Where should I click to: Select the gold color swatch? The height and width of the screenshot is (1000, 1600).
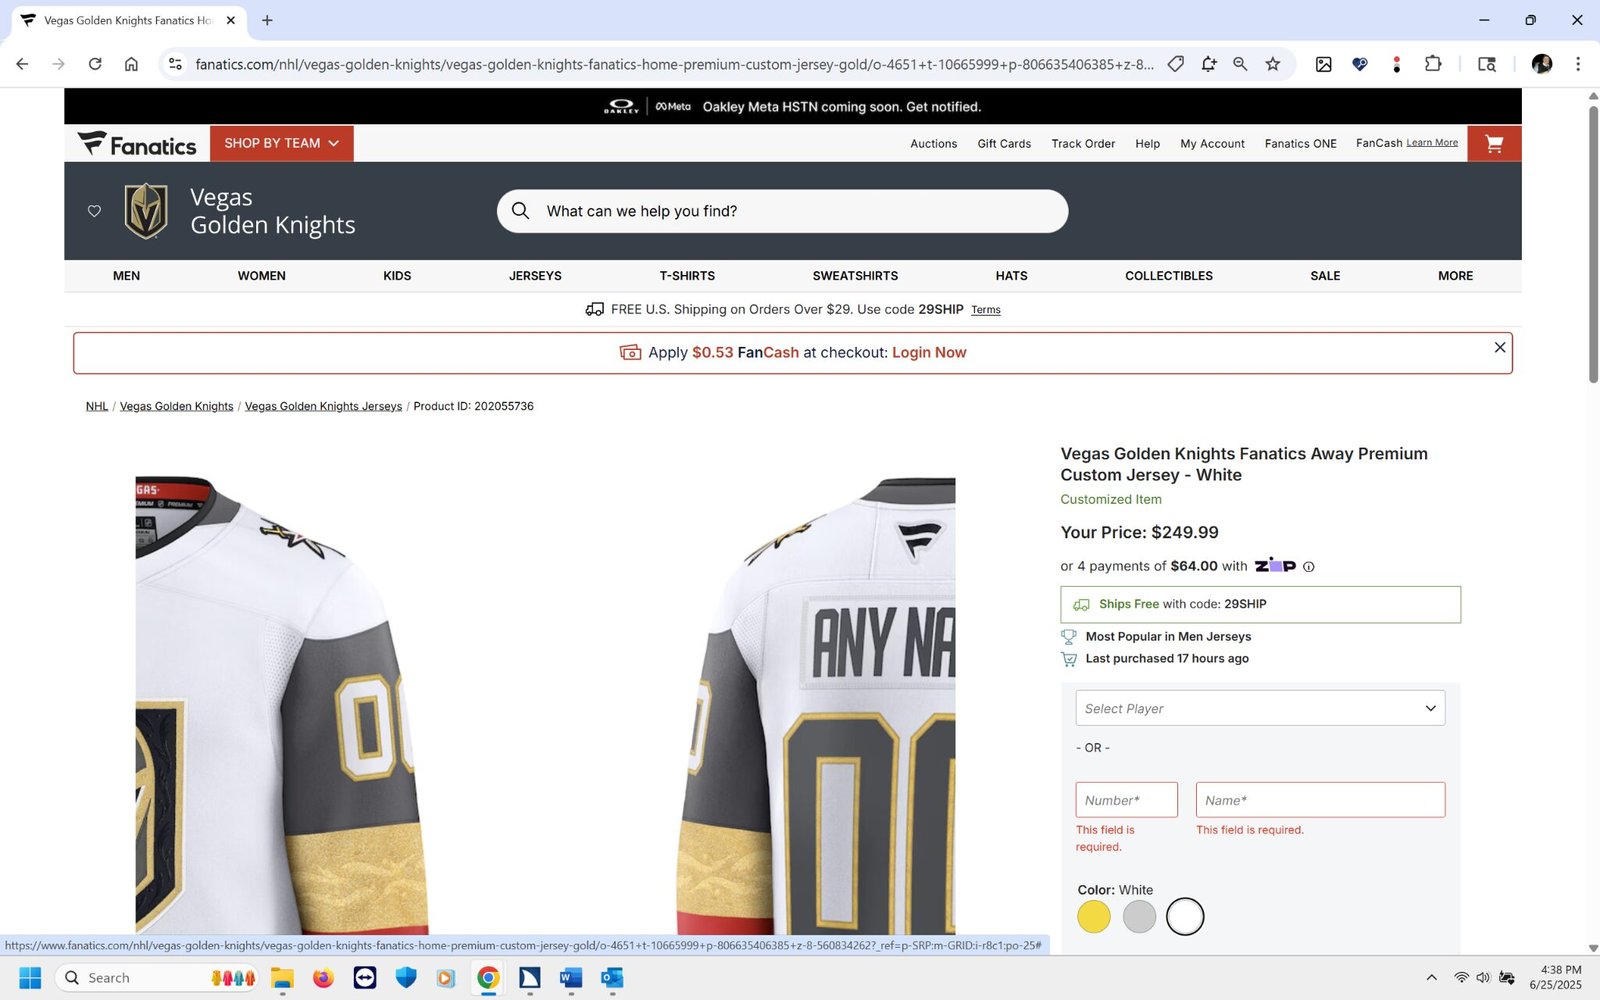pyautogui.click(x=1093, y=917)
